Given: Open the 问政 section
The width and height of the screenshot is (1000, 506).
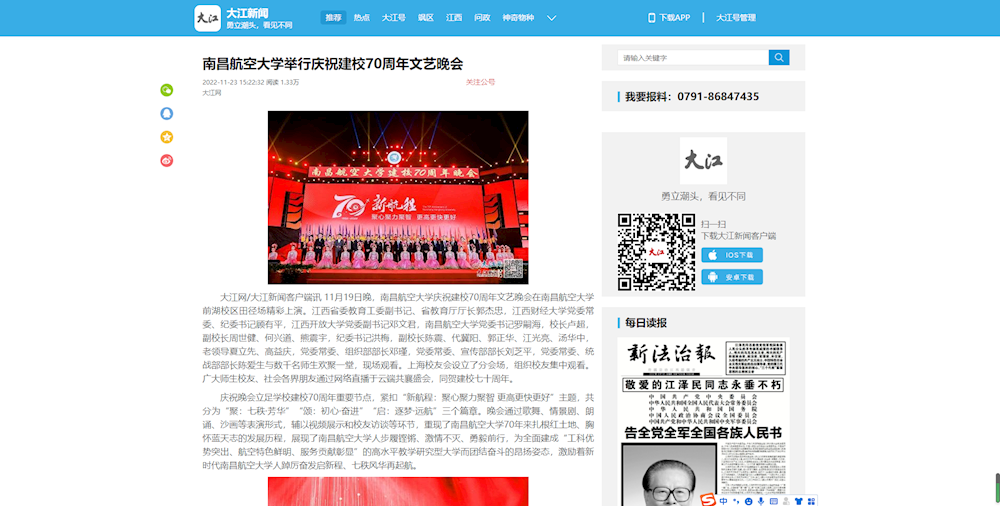Looking at the screenshot, I should [x=482, y=18].
